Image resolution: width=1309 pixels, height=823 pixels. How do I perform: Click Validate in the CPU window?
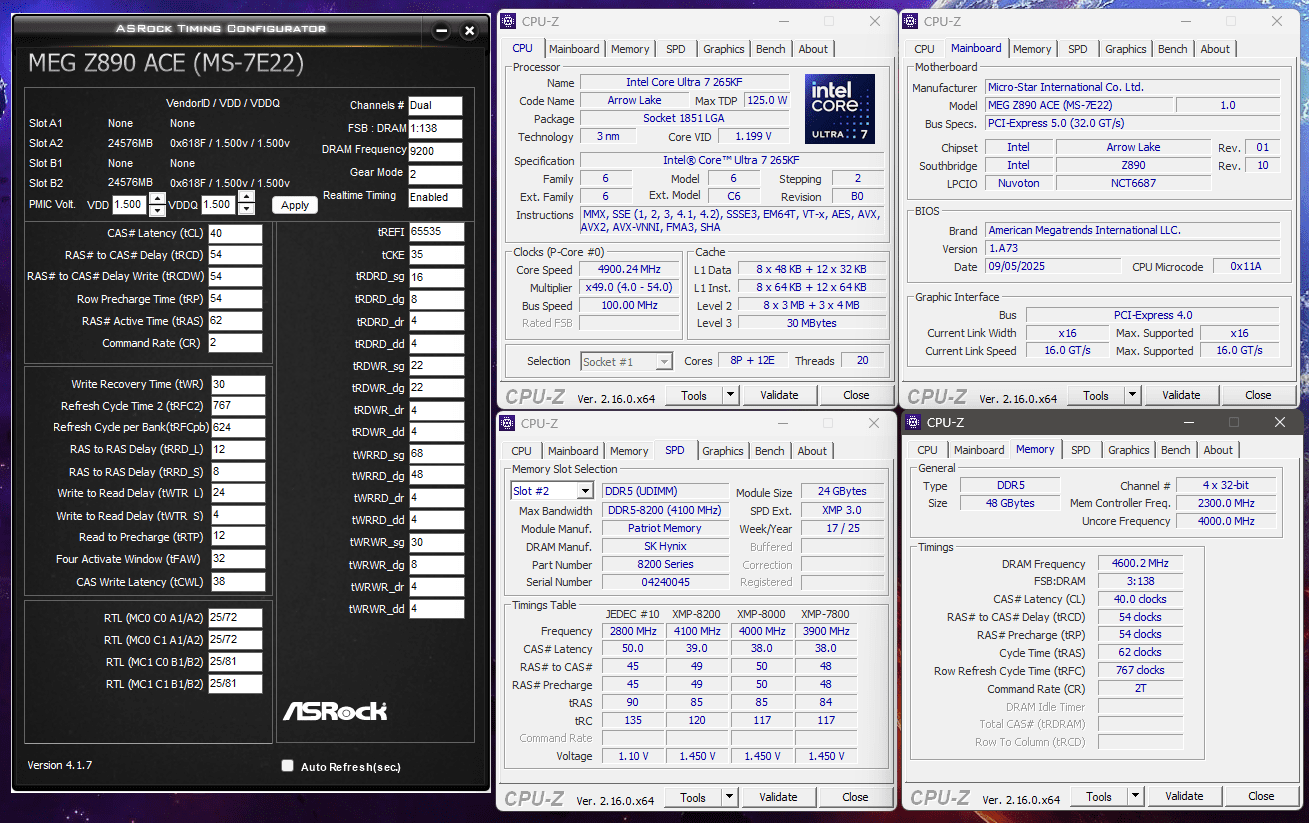pos(779,395)
